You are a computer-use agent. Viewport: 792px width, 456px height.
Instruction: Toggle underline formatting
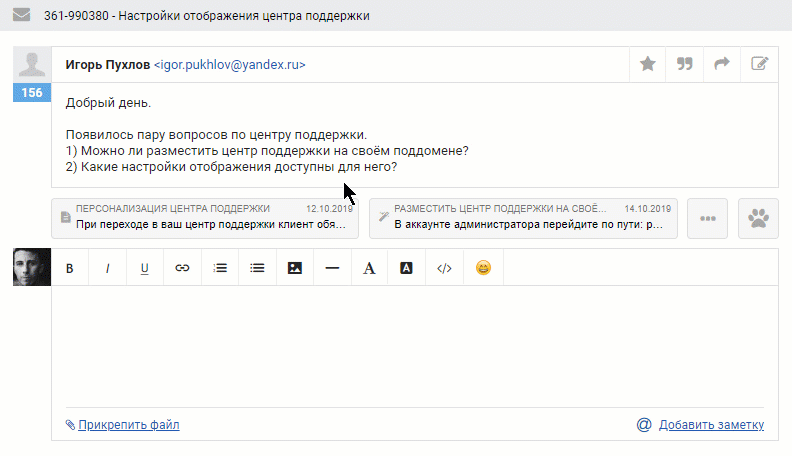pos(144,268)
